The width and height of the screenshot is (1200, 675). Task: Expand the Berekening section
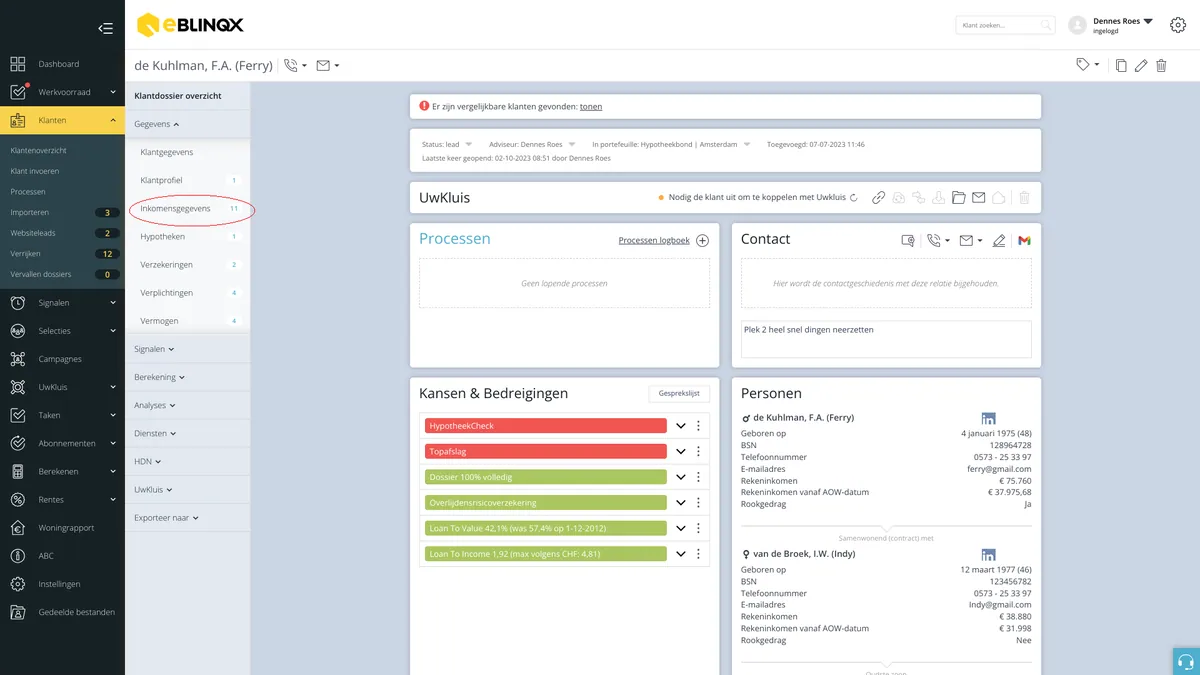coord(160,377)
